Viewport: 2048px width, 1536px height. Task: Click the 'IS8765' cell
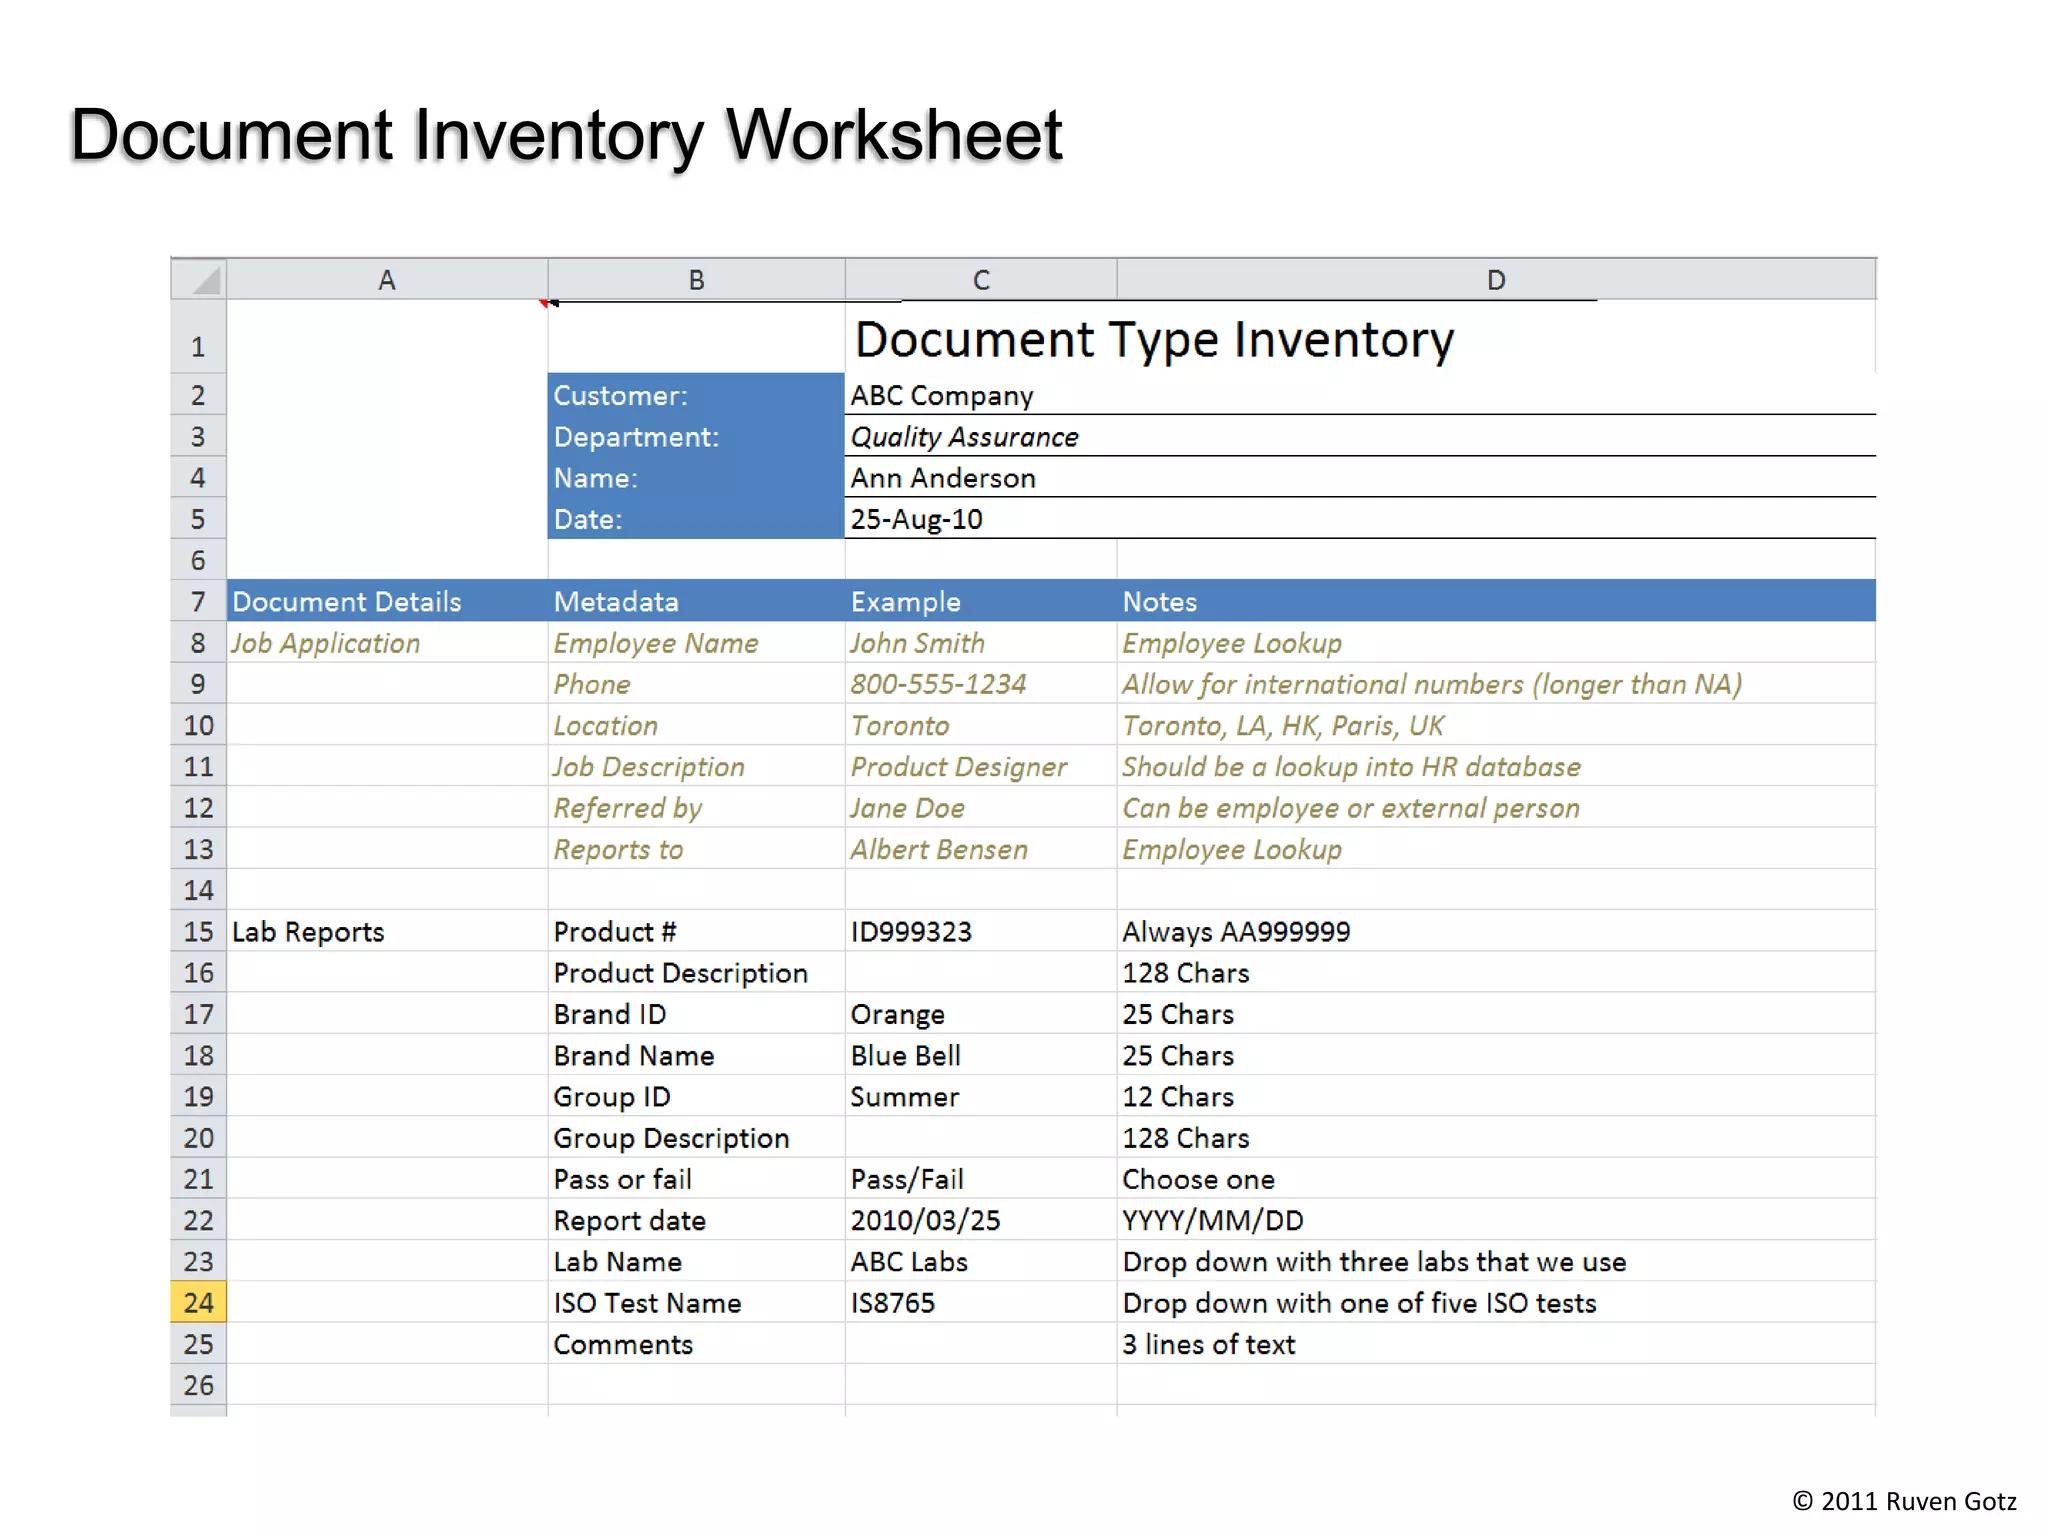click(x=981, y=1302)
